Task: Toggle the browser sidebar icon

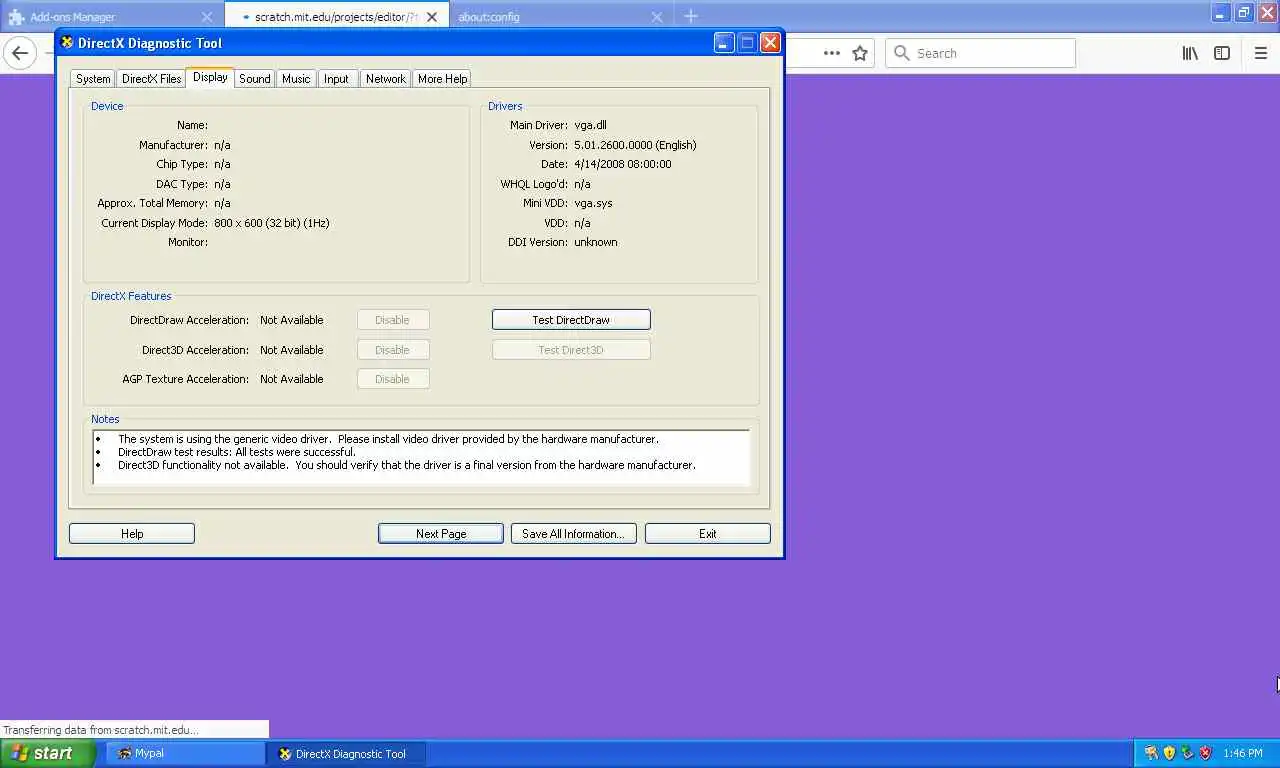Action: (x=1222, y=53)
